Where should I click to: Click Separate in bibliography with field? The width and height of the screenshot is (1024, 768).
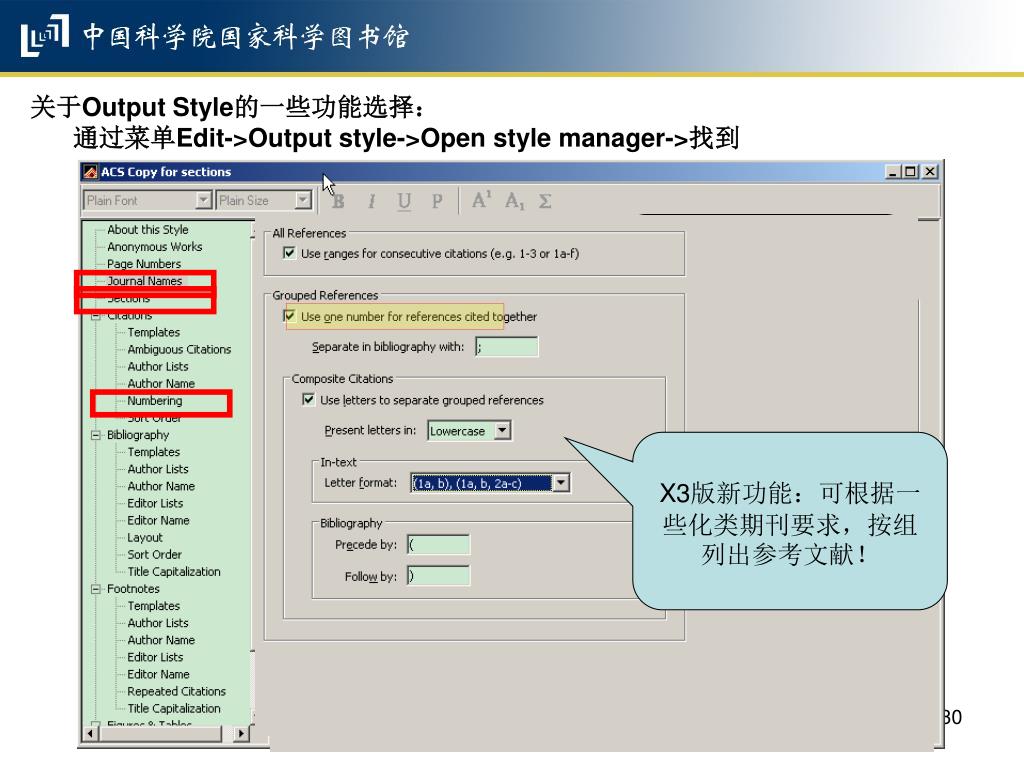point(506,347)
